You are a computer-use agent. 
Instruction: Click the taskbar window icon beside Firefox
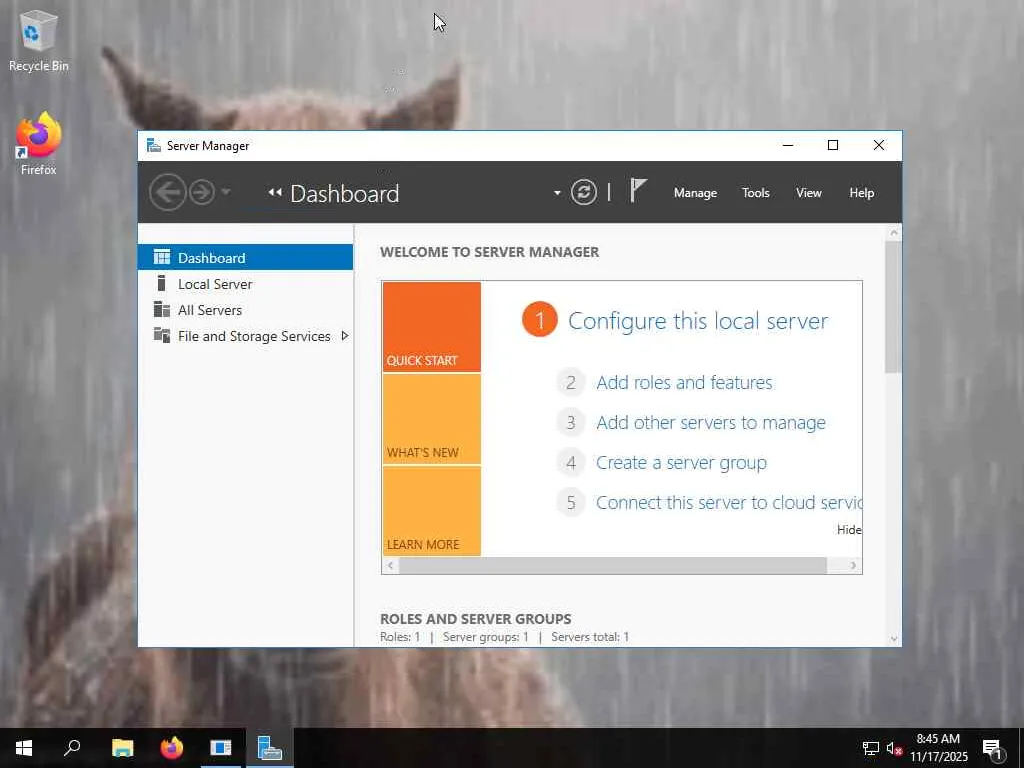(x=221, y=748)
